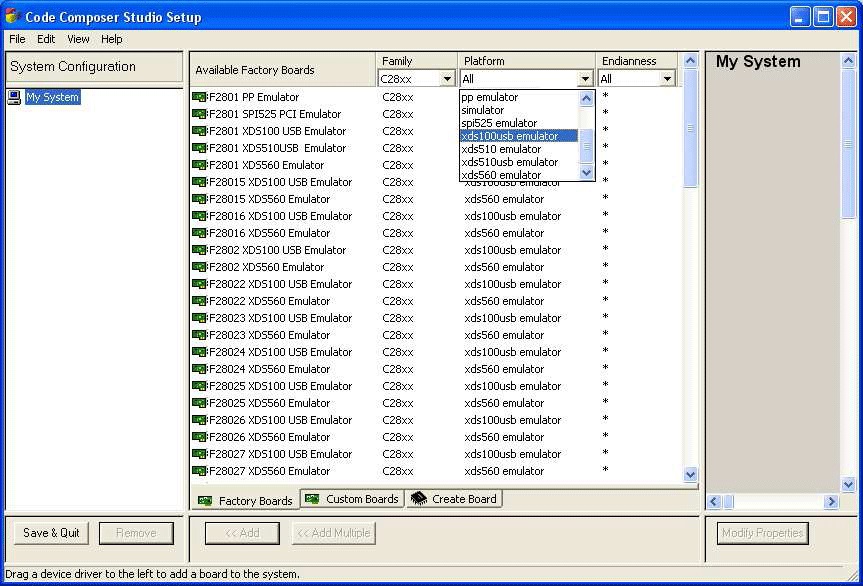Viewport: 863px width, 586px height.
Task: Open the Help menu
Action: coord(112,39)
